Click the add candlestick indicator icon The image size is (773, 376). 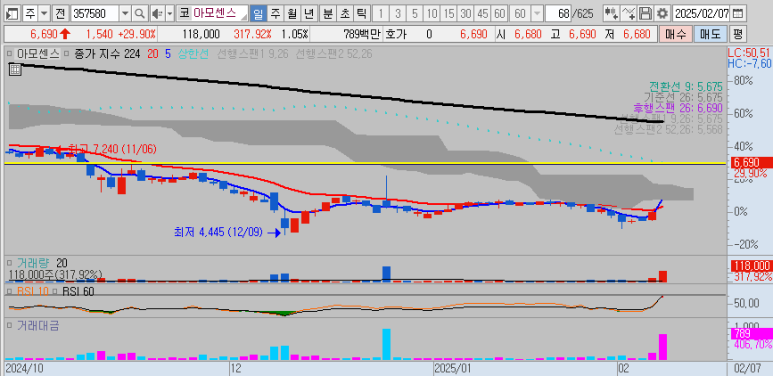(612, 13)
